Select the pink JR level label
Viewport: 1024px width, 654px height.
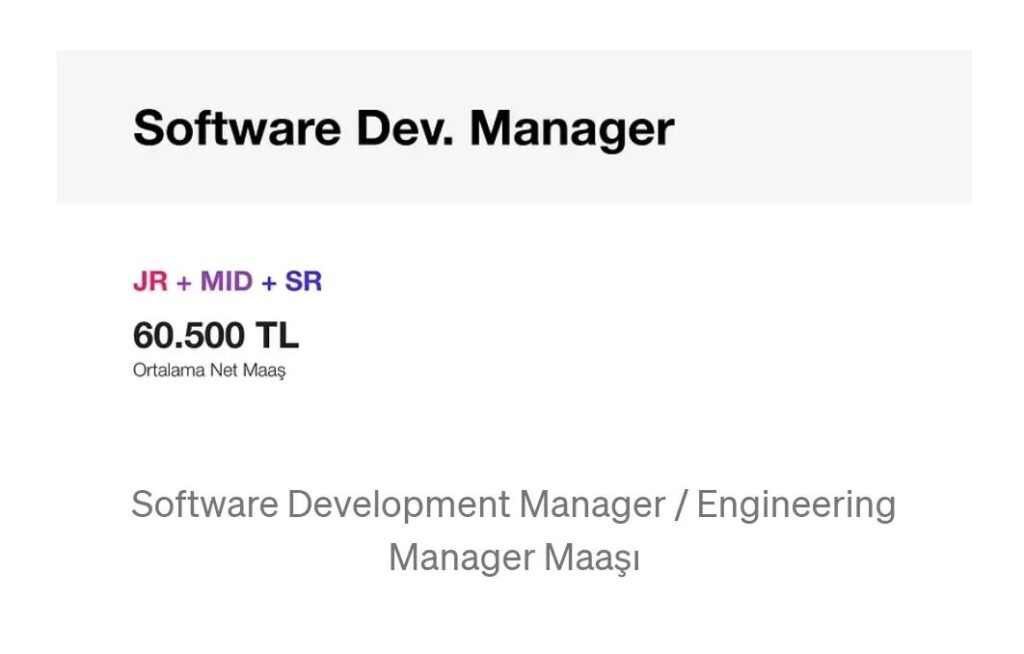150,282
